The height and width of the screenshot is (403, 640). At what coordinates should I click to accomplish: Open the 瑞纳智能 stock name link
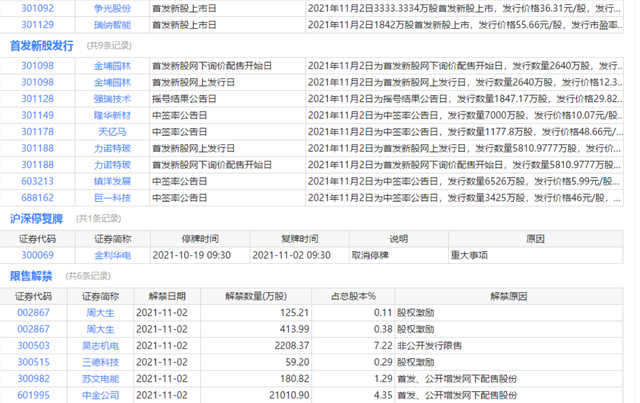pos(112,25)
